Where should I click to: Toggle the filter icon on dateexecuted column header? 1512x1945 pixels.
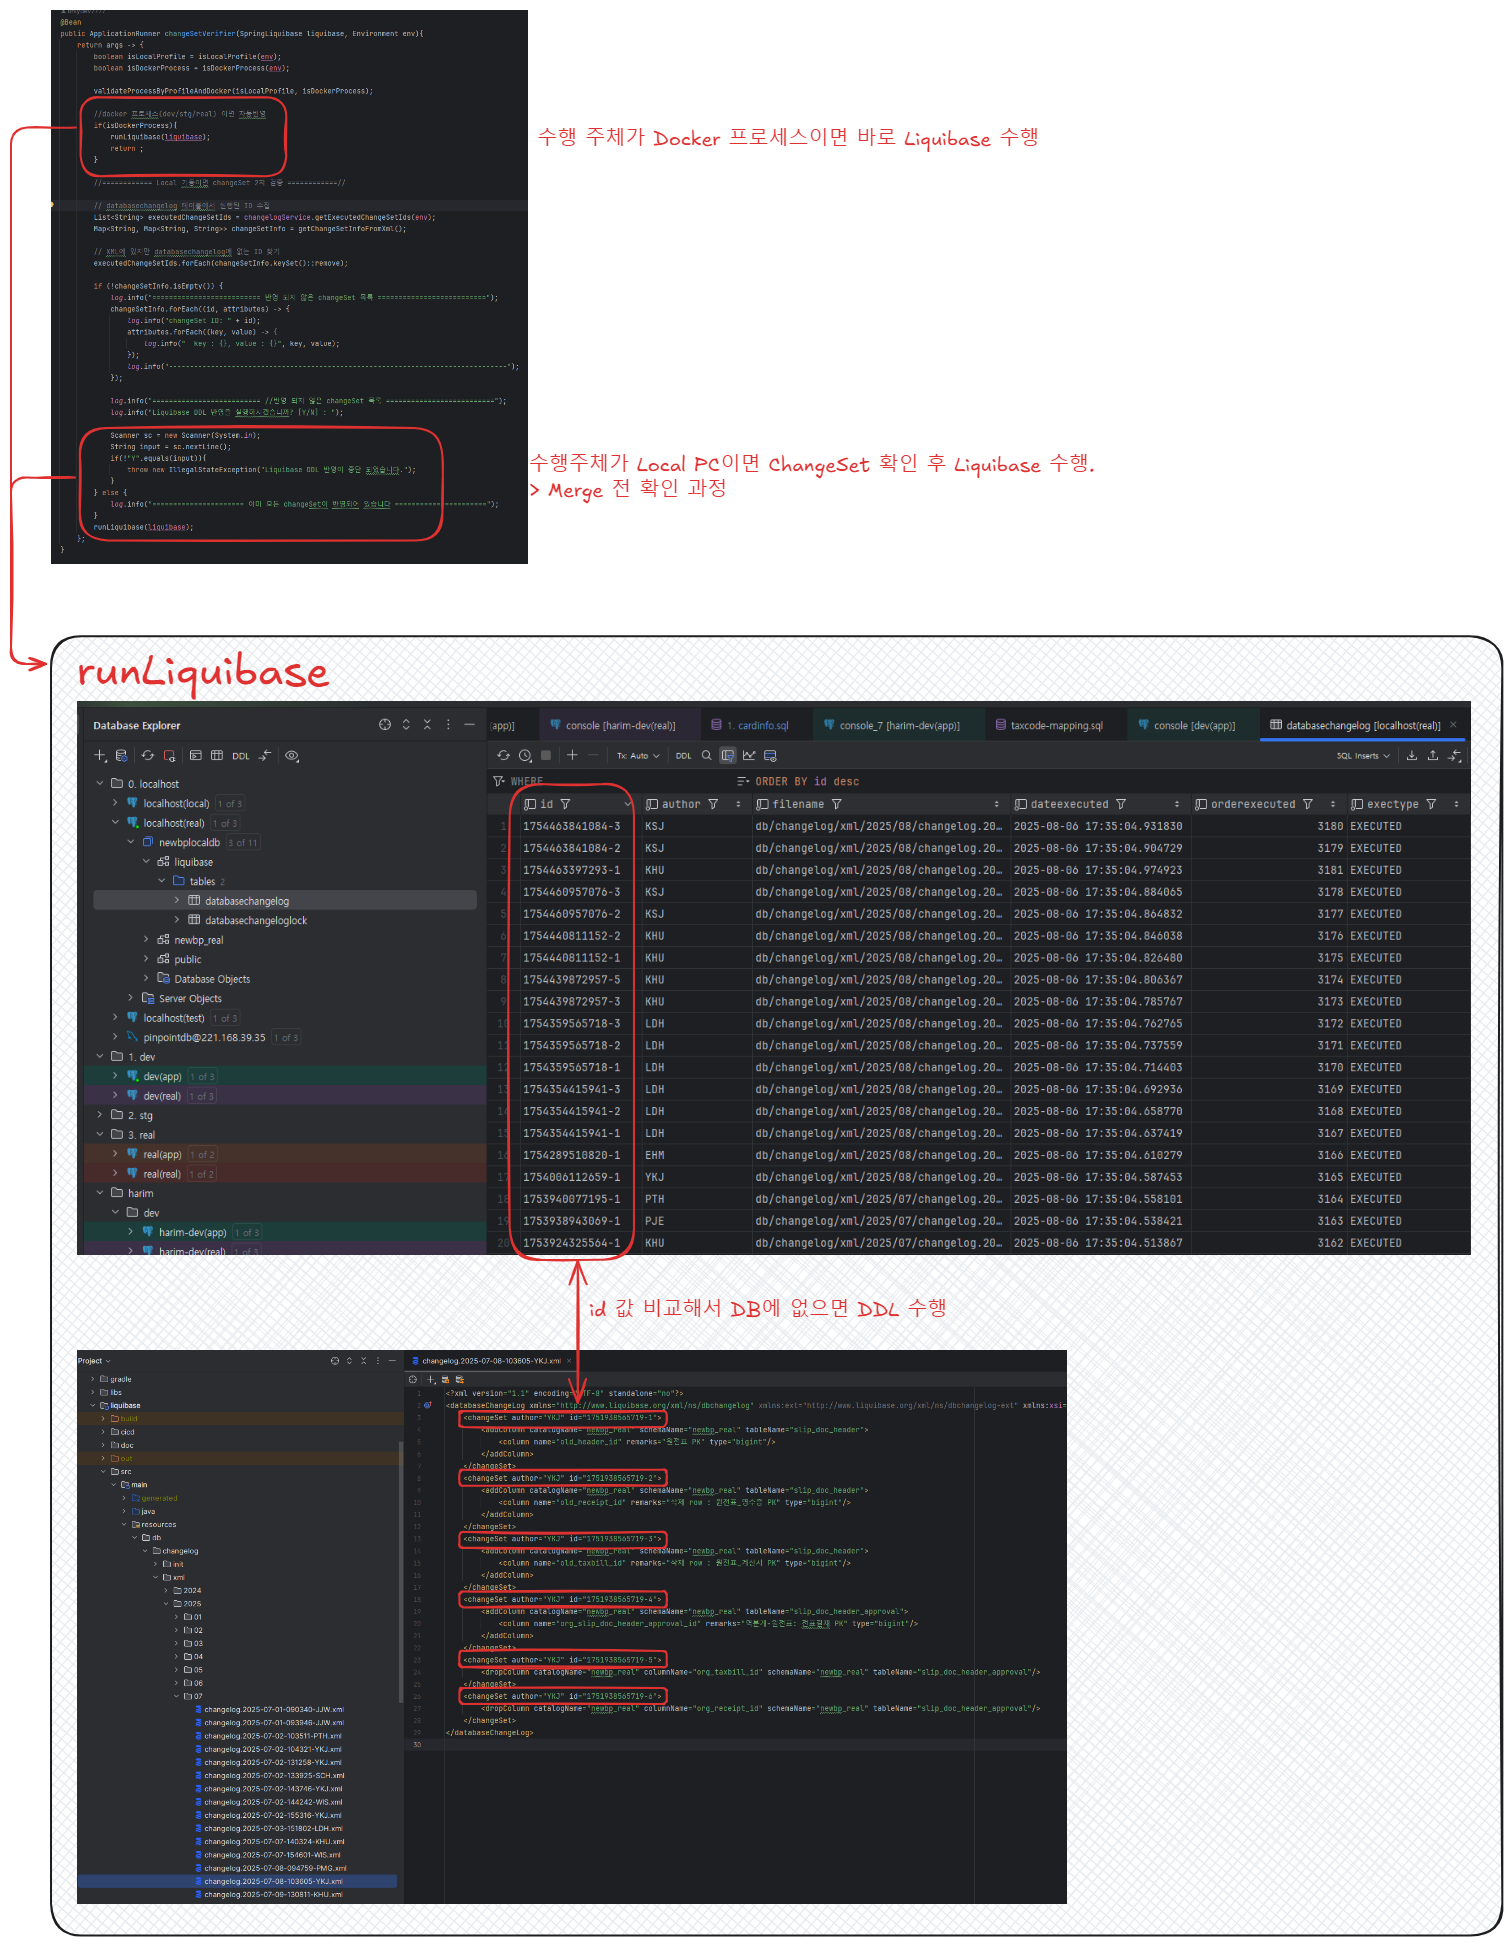pyautogui.click(x=1121, y=804)
